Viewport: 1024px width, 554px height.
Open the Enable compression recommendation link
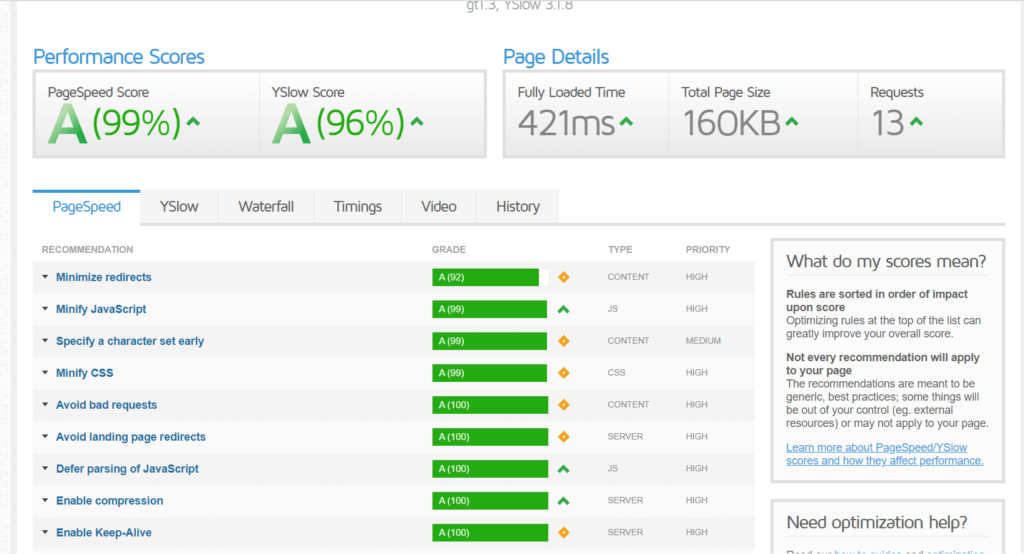[x=110, y=500]
